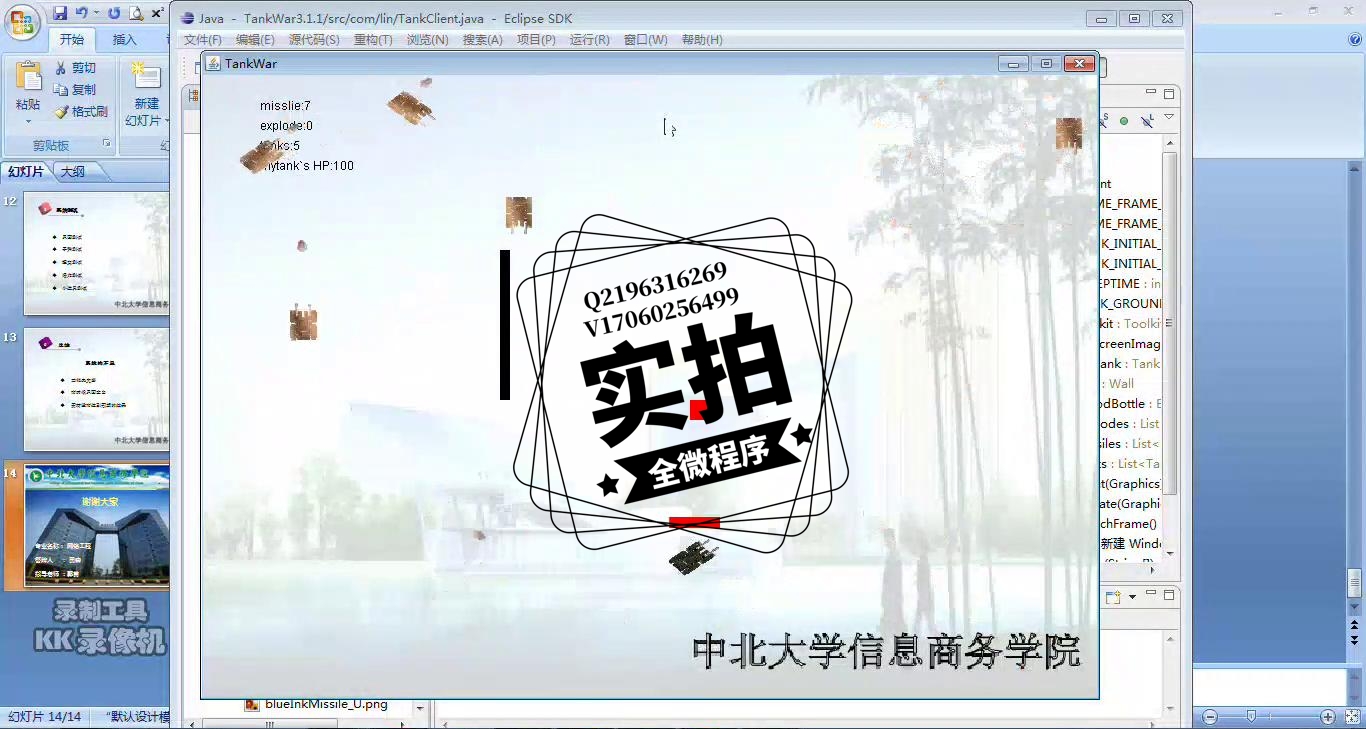The width and height of the screenshot is (1366, 729).
Task: Switch to the 幻灯片 pane tab
Action: pyautogui.click(x=26, y=172)
